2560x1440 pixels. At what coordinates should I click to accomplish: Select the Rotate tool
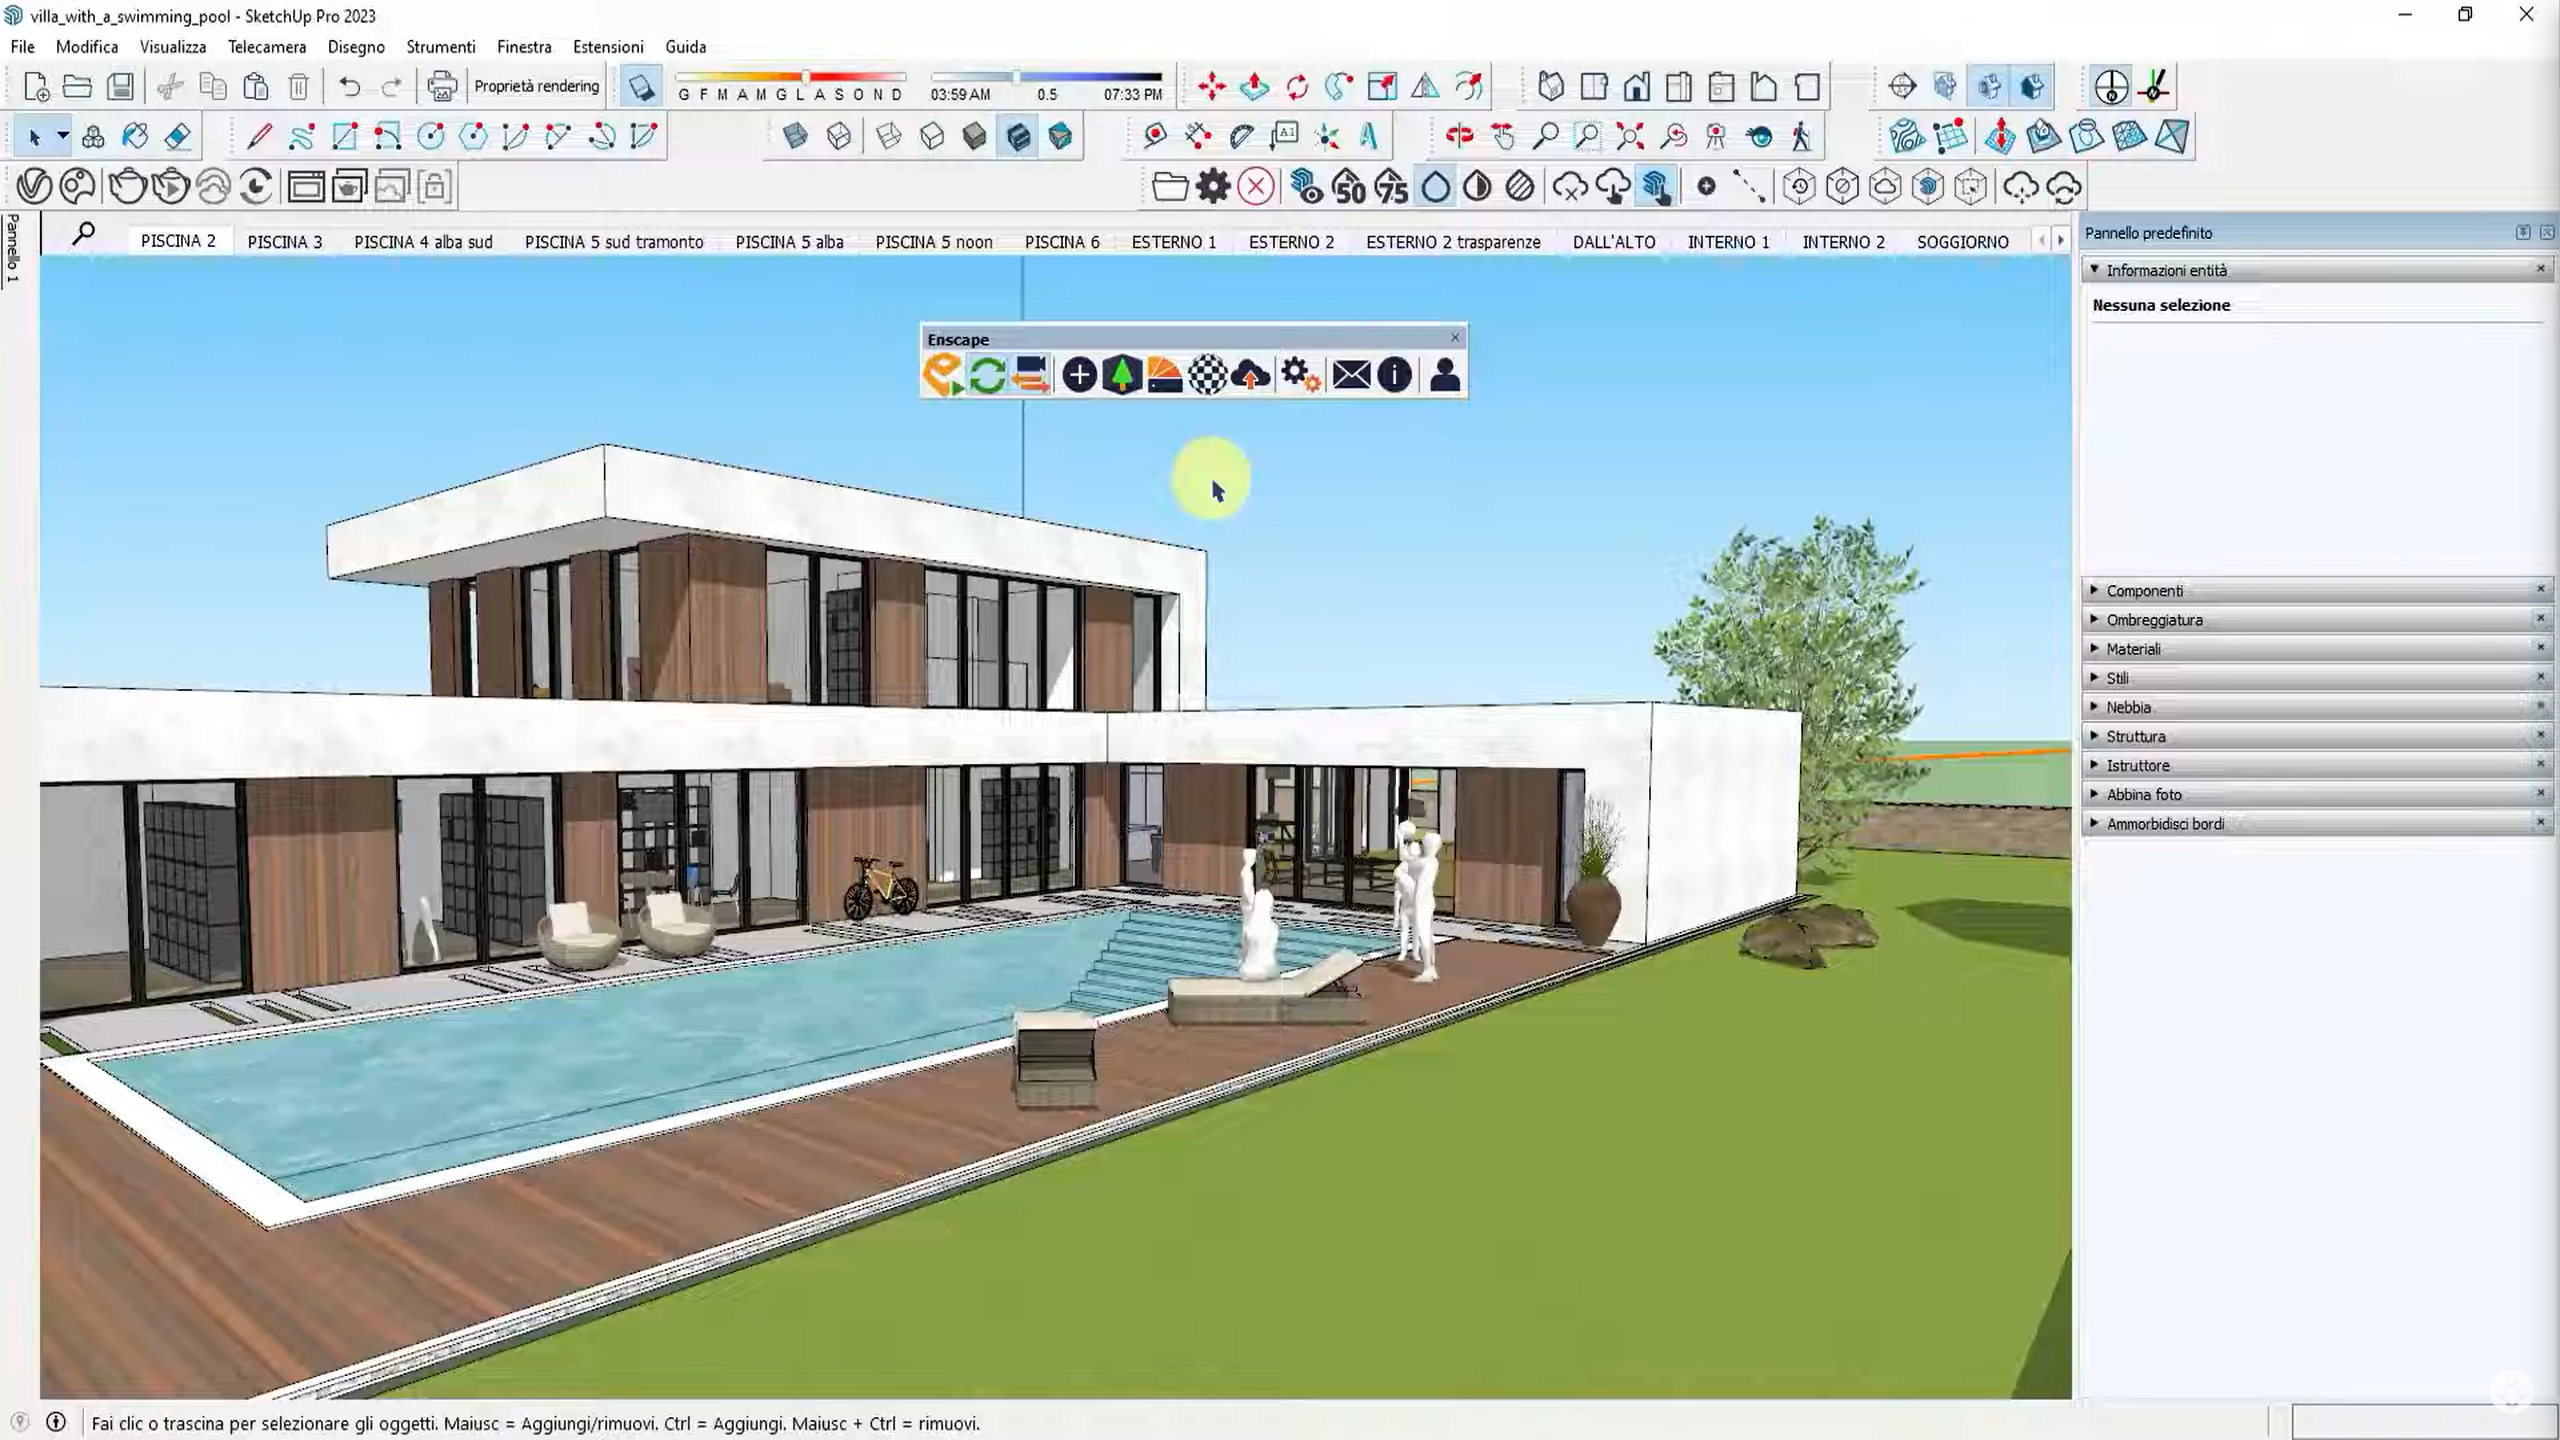(1297, 87)
